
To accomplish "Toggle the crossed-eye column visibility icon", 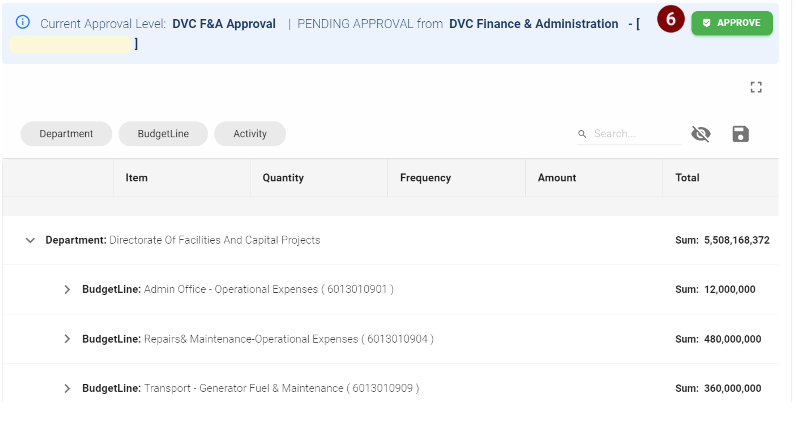I will click(x=701, y=134).
